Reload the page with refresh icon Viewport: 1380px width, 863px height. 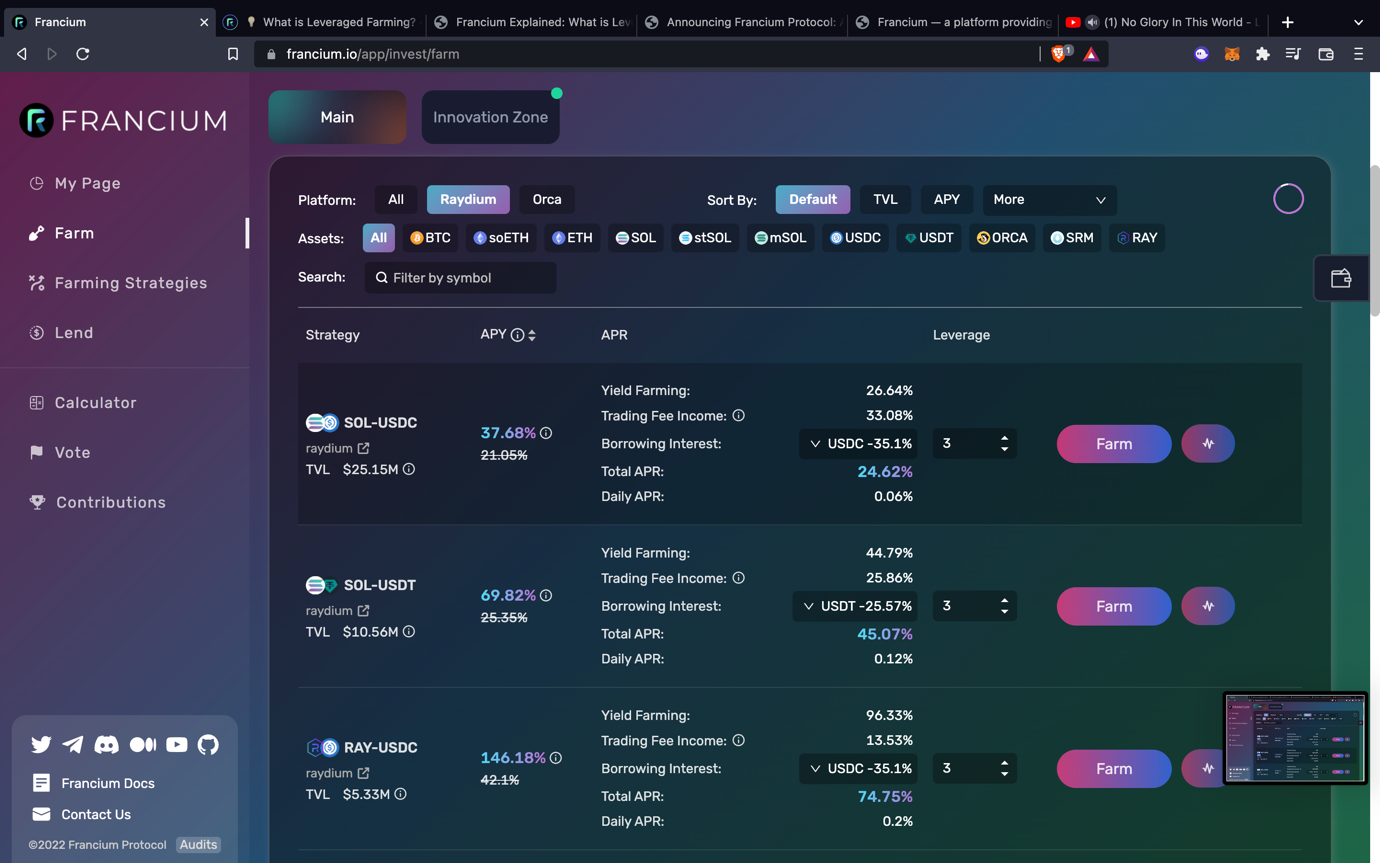pos(83,54)
